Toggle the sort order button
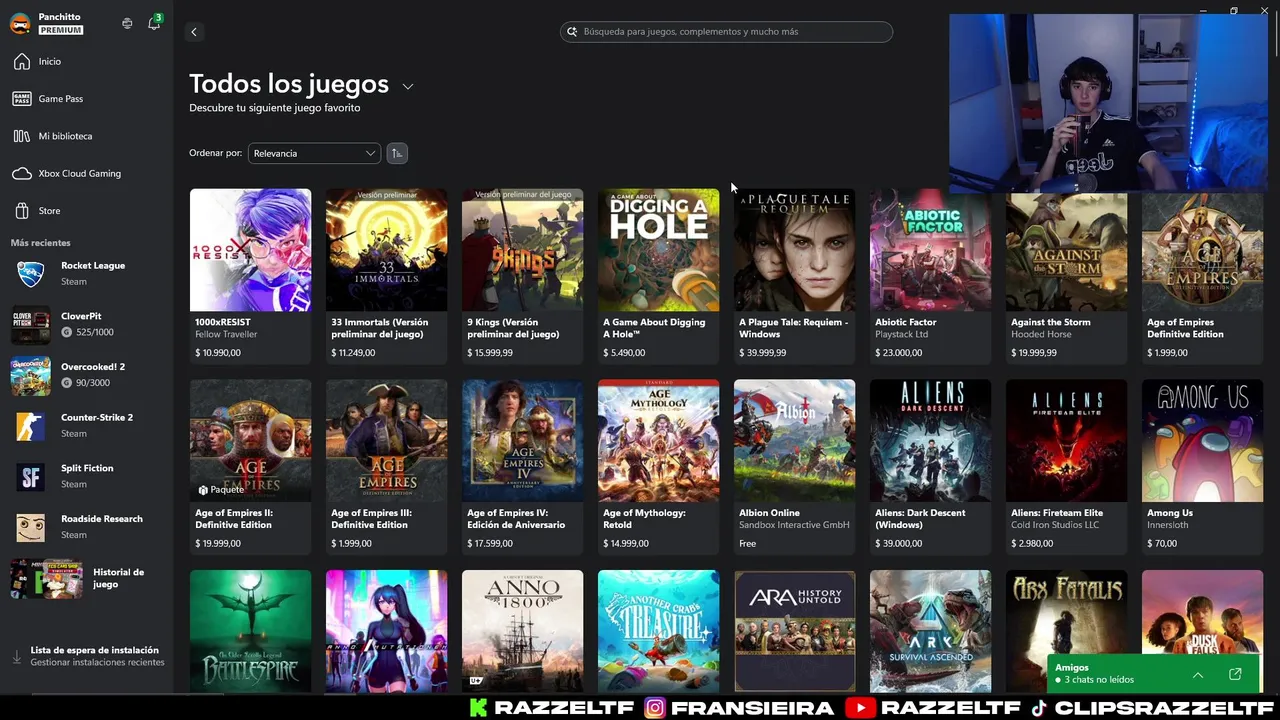The width and height of the screenshot is (1280, 720). pos(397,153)
